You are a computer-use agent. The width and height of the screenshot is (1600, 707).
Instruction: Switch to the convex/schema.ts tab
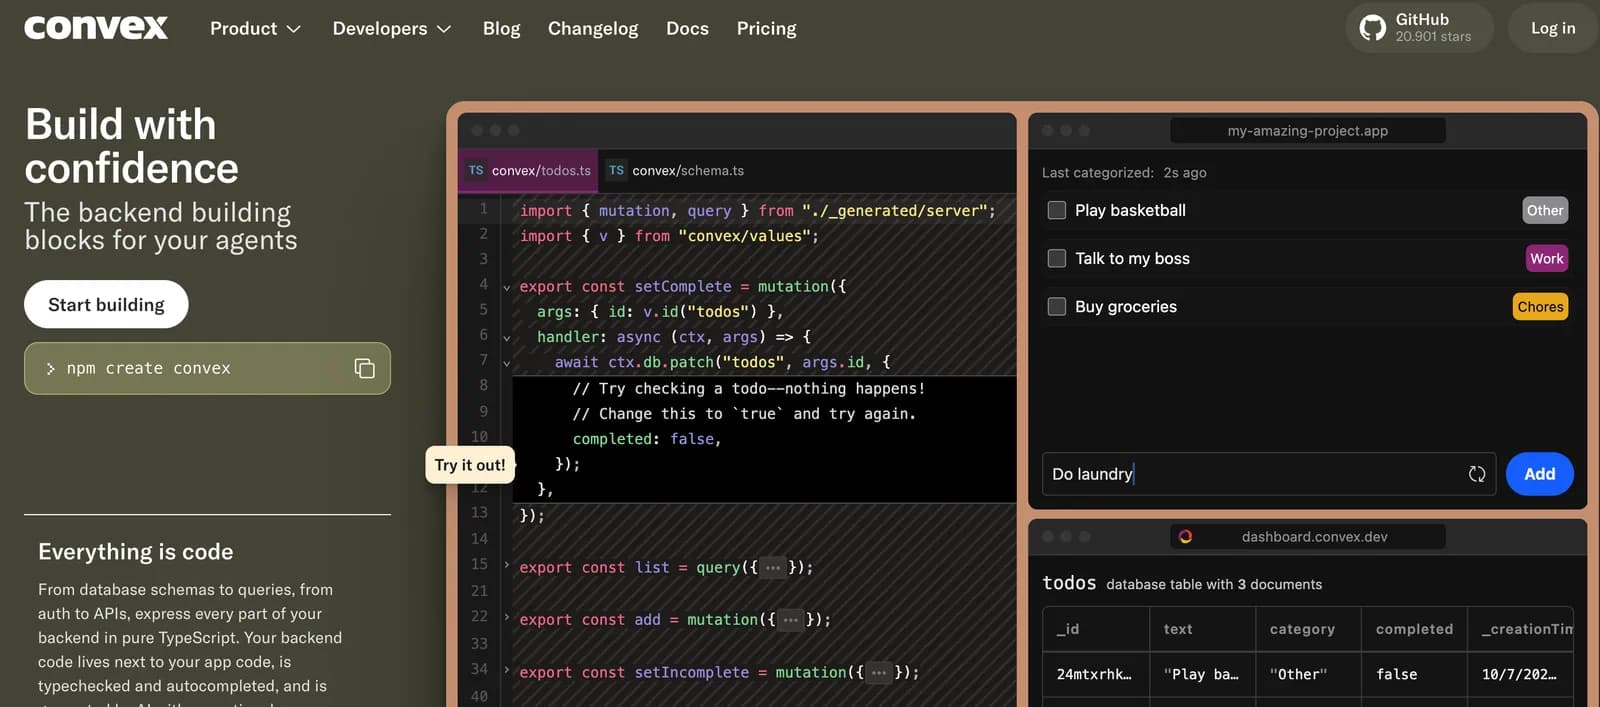676,170
